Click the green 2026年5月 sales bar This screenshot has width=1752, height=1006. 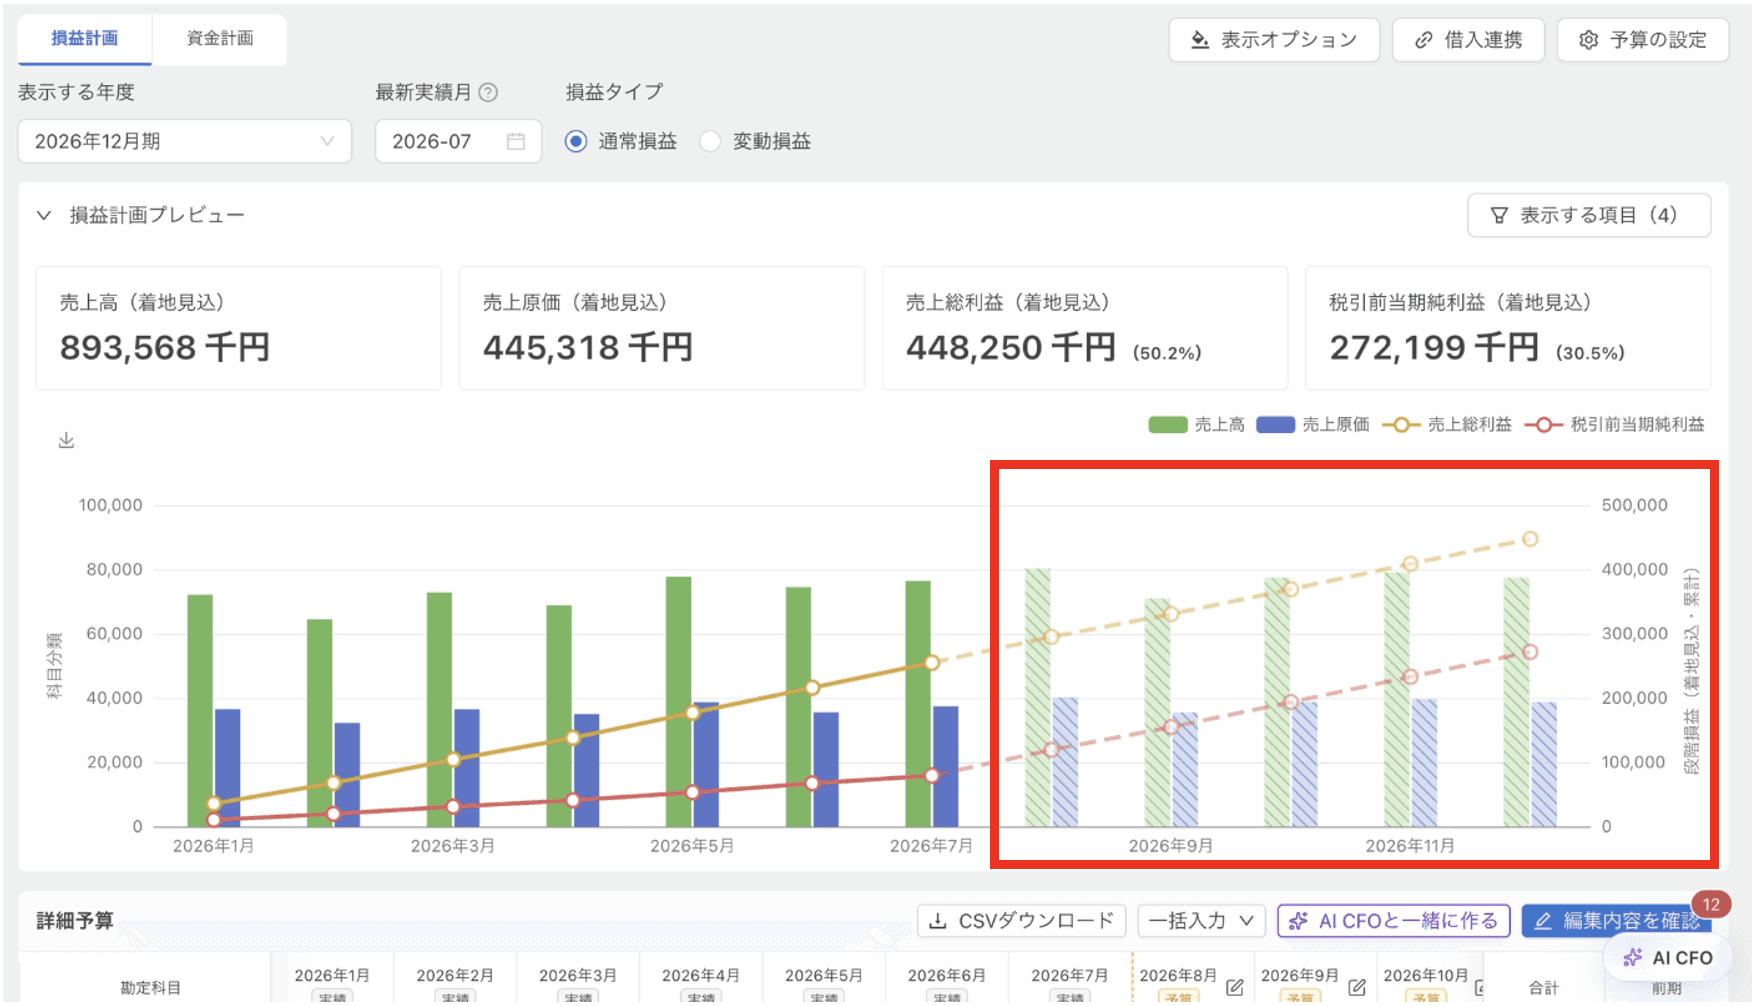[x=679, y=701]
